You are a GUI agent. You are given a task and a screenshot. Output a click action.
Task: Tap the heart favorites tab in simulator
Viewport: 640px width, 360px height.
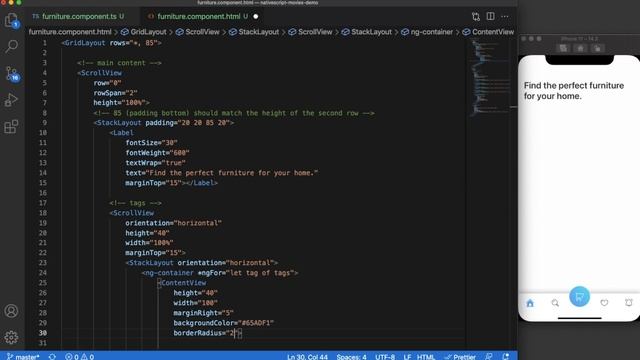604,302
